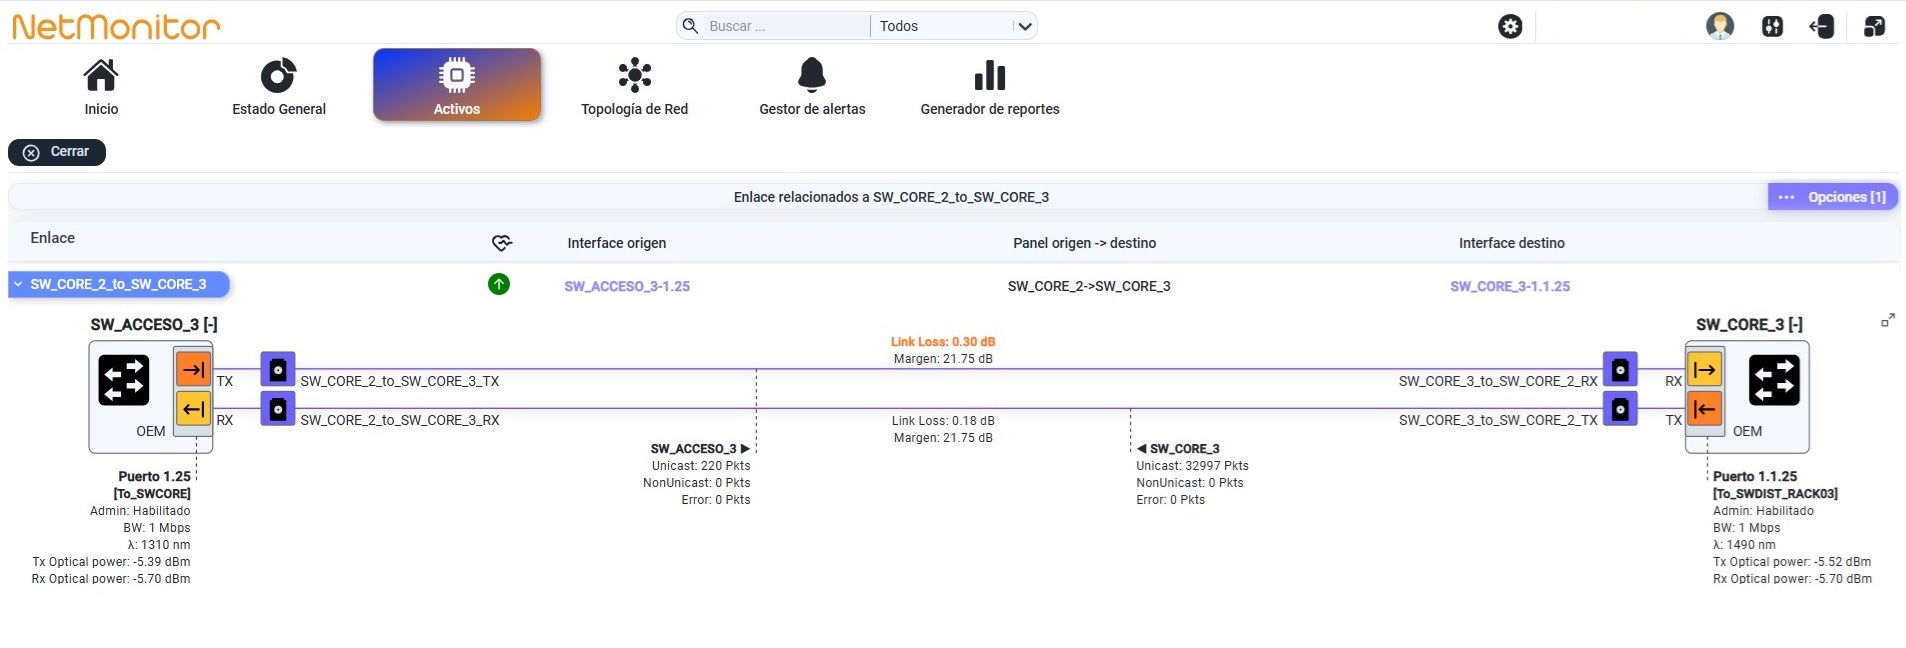Click the theme toggle icon in header

(1874, 27)
